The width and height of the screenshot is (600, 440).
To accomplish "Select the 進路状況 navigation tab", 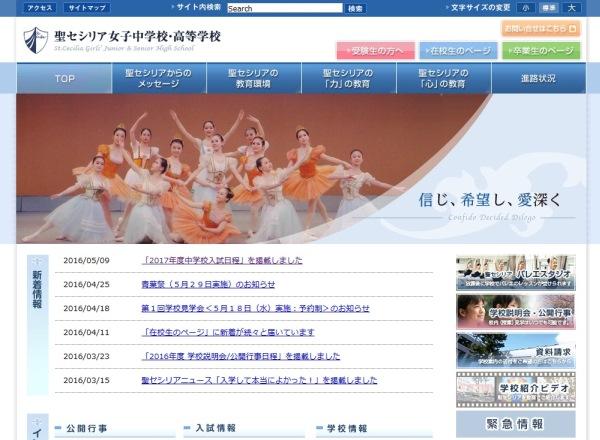I will tap(538, 79).
